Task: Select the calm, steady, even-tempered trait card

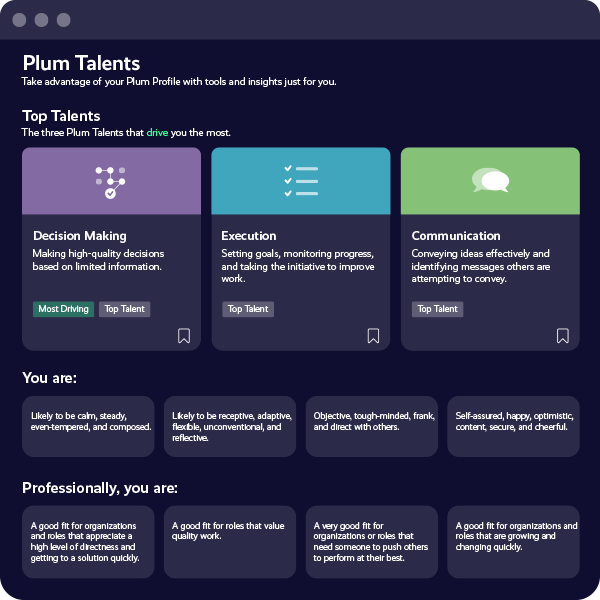Action: (x=88, y=426)
